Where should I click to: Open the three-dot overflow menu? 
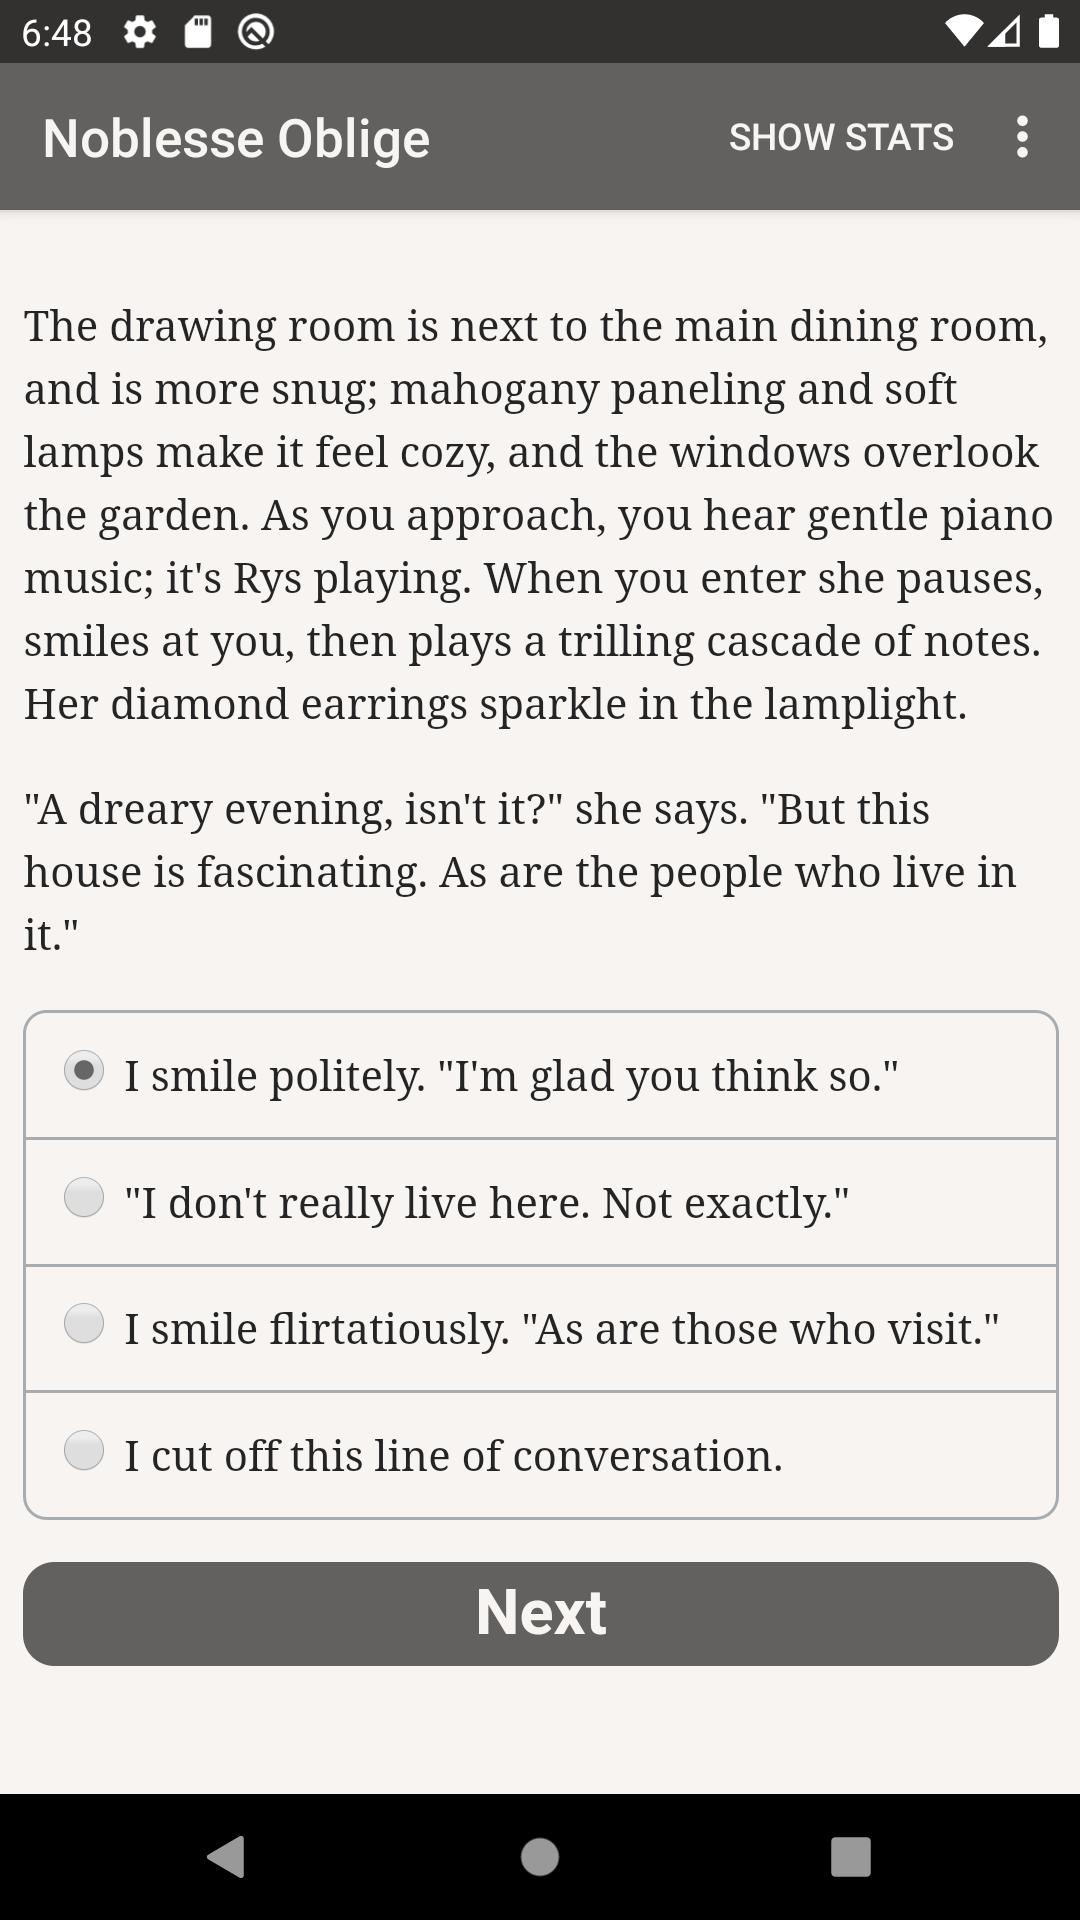[1021, 137]
